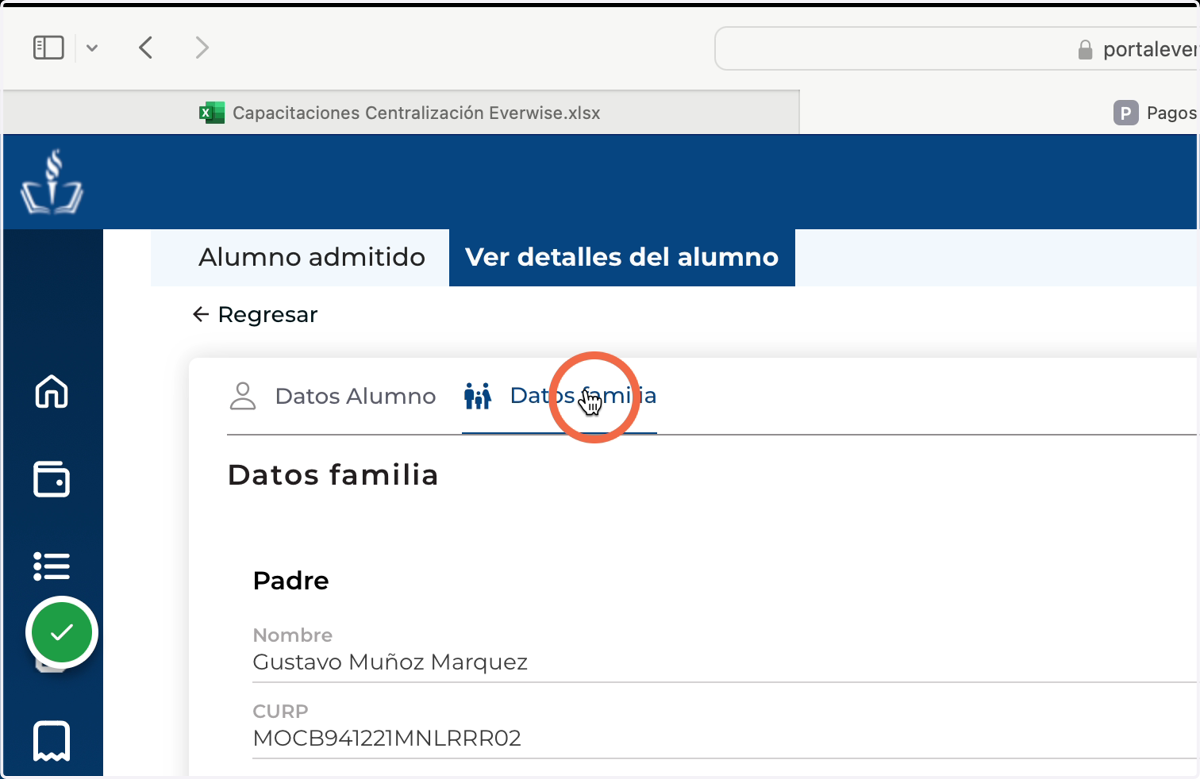Click the CURP field label

coord(280,712)
